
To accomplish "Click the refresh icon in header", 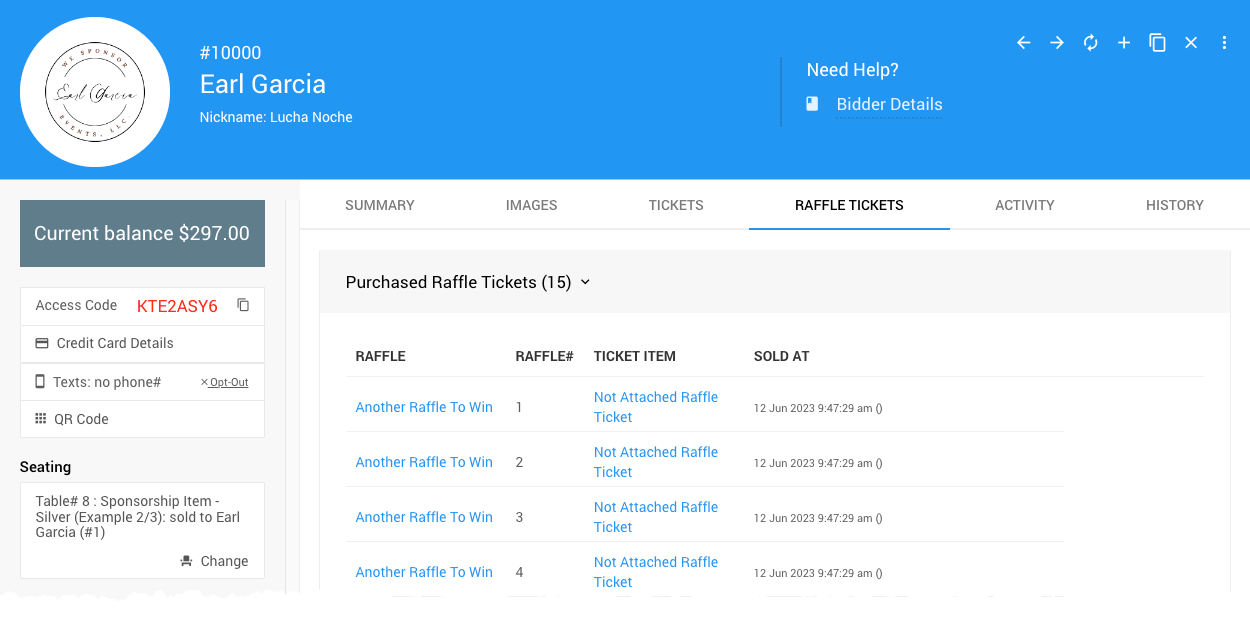I will (x=1090, y=43).
